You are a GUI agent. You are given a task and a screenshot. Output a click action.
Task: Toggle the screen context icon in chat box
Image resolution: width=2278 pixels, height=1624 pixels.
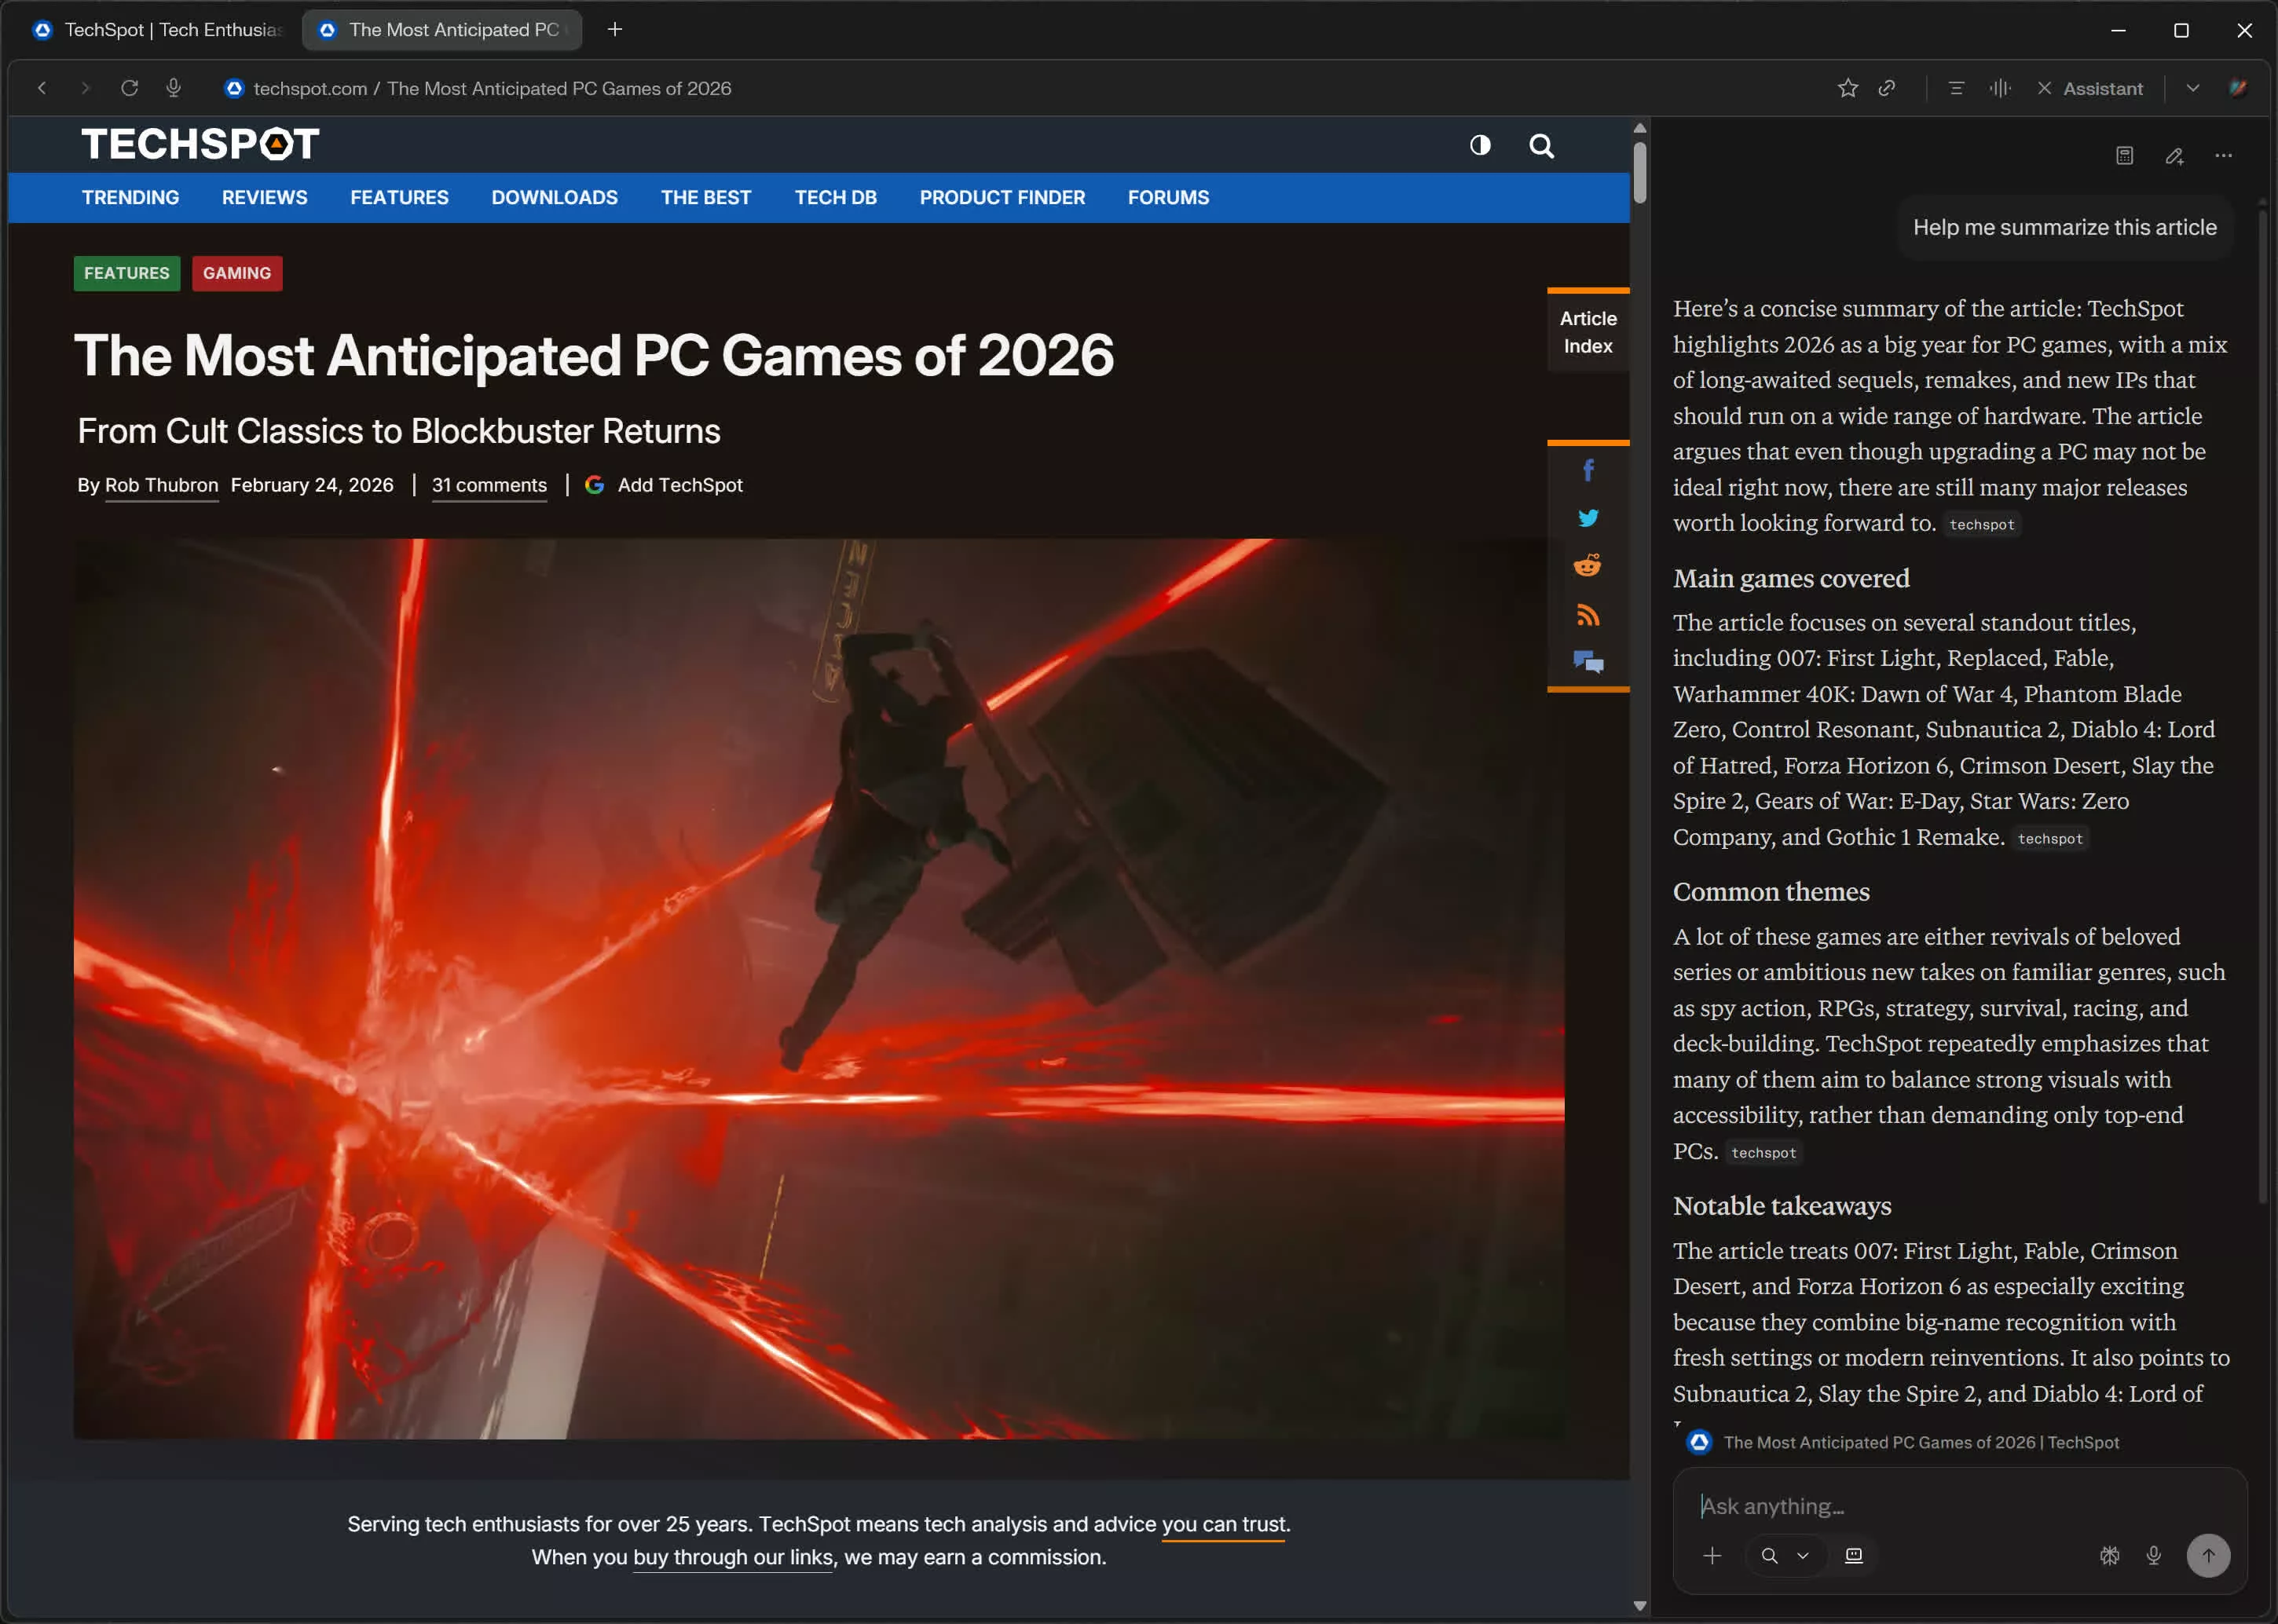1853,1556
